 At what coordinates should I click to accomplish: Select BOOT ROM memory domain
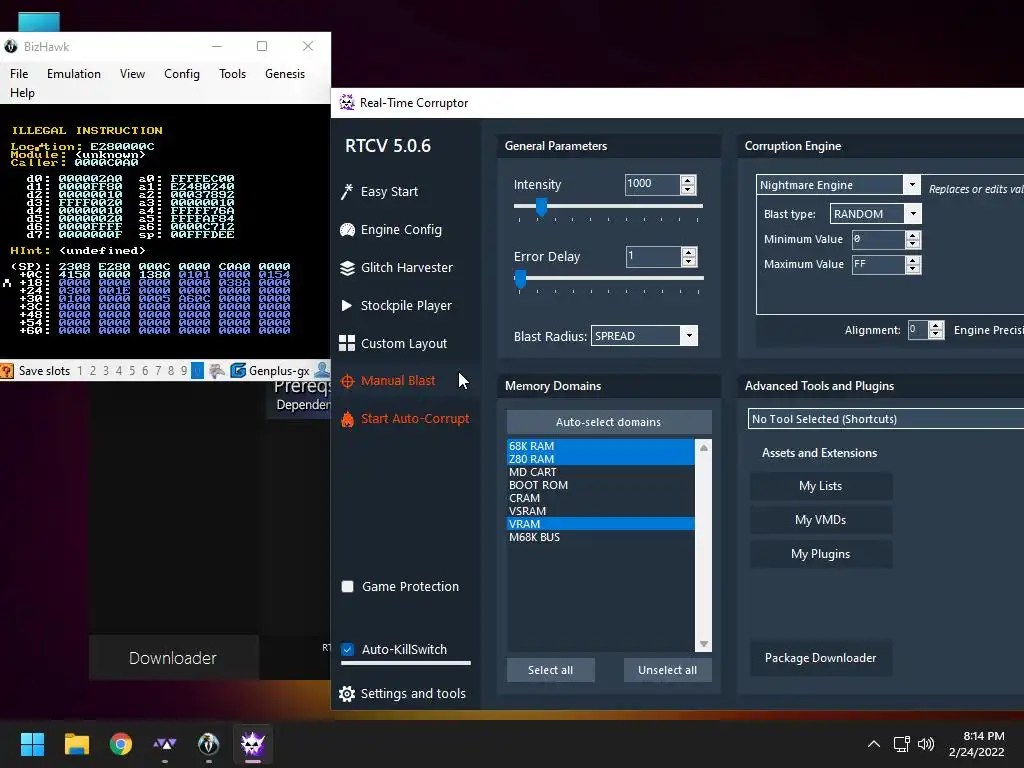tap(600, 485)
